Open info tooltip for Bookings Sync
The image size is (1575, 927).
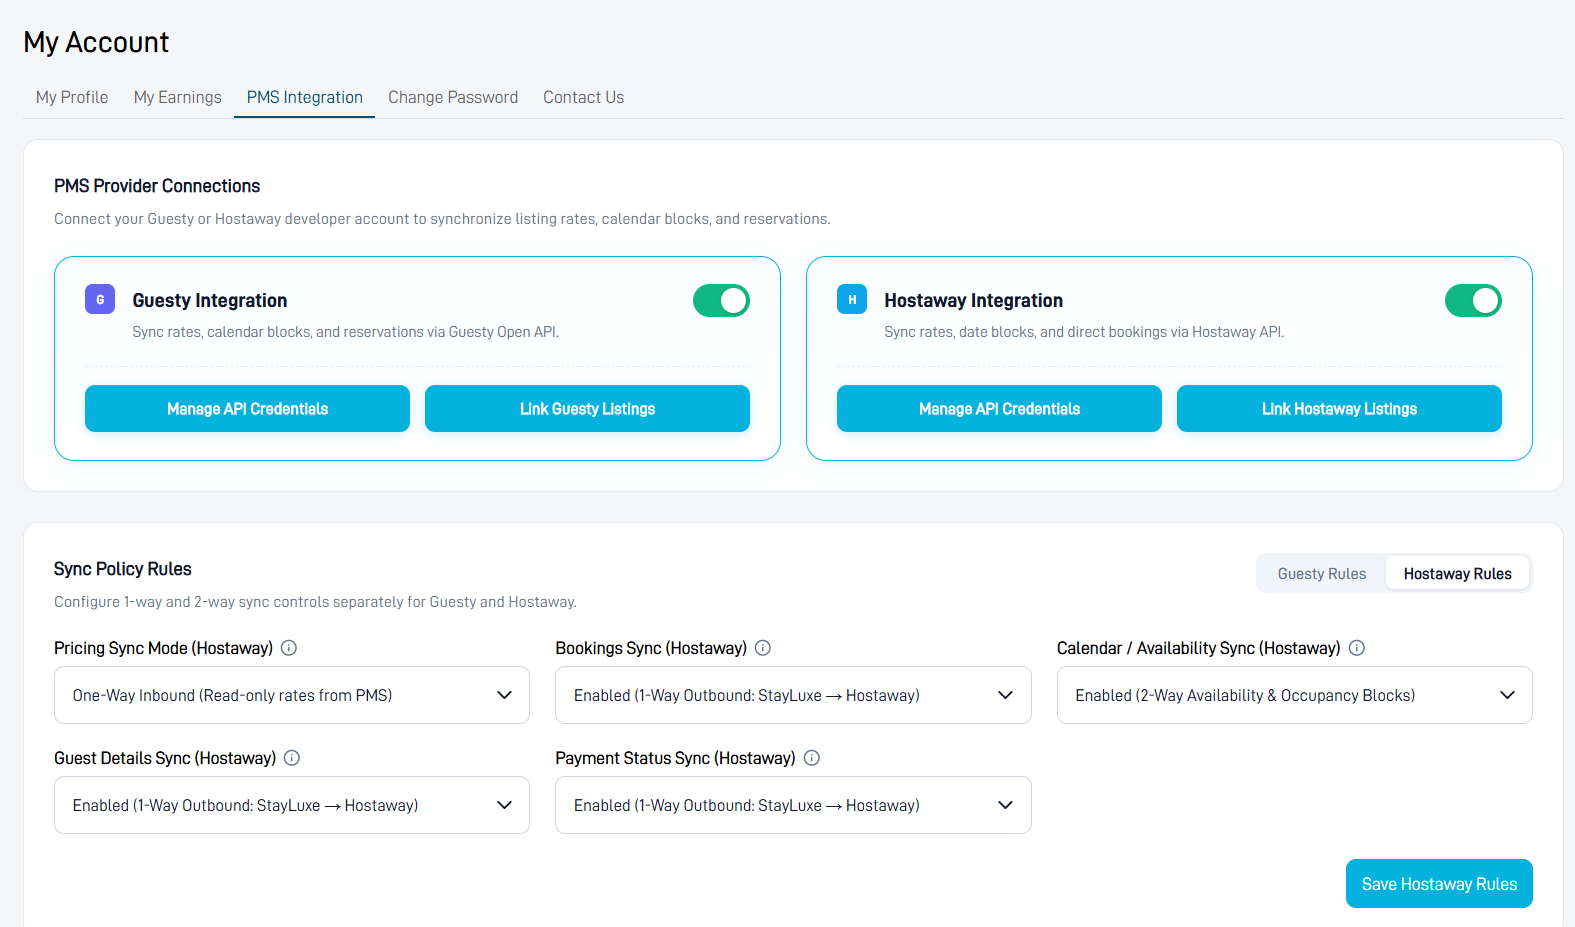(763, 648)
